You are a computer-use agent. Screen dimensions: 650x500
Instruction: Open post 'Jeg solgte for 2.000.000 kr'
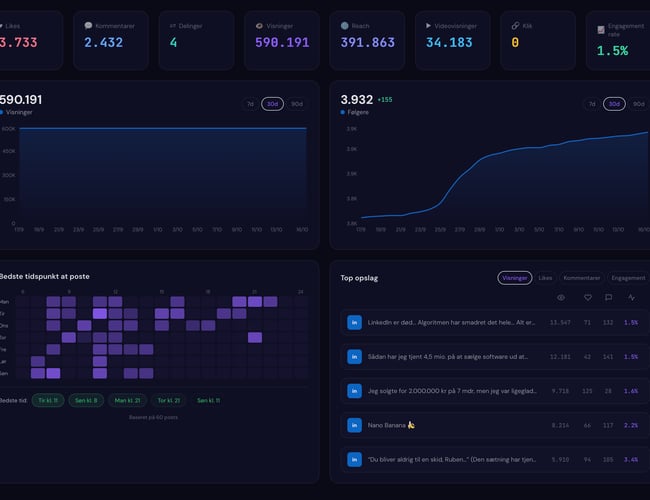(495, 391)
